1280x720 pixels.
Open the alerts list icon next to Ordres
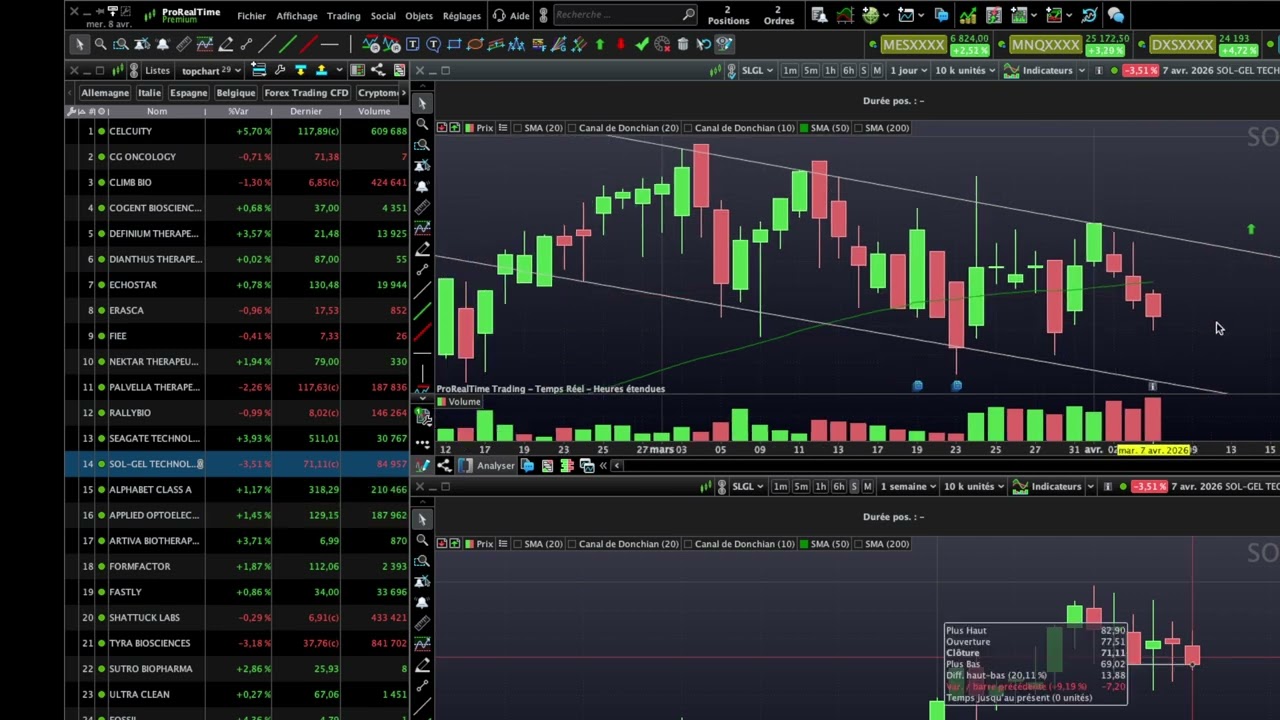[x=820, y=15]
